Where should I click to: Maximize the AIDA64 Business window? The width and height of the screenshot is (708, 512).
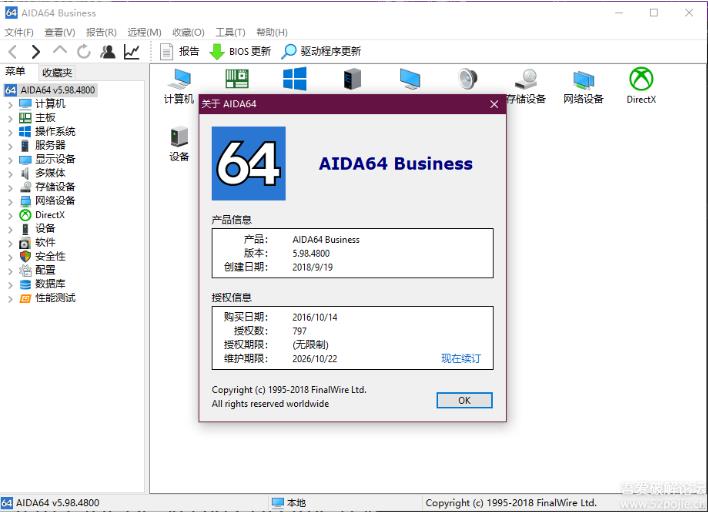coord(654,13)
